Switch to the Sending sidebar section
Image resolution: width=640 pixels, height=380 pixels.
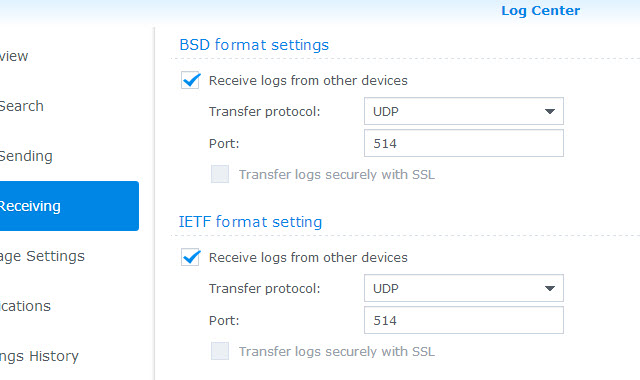click(x=26, y=156)
